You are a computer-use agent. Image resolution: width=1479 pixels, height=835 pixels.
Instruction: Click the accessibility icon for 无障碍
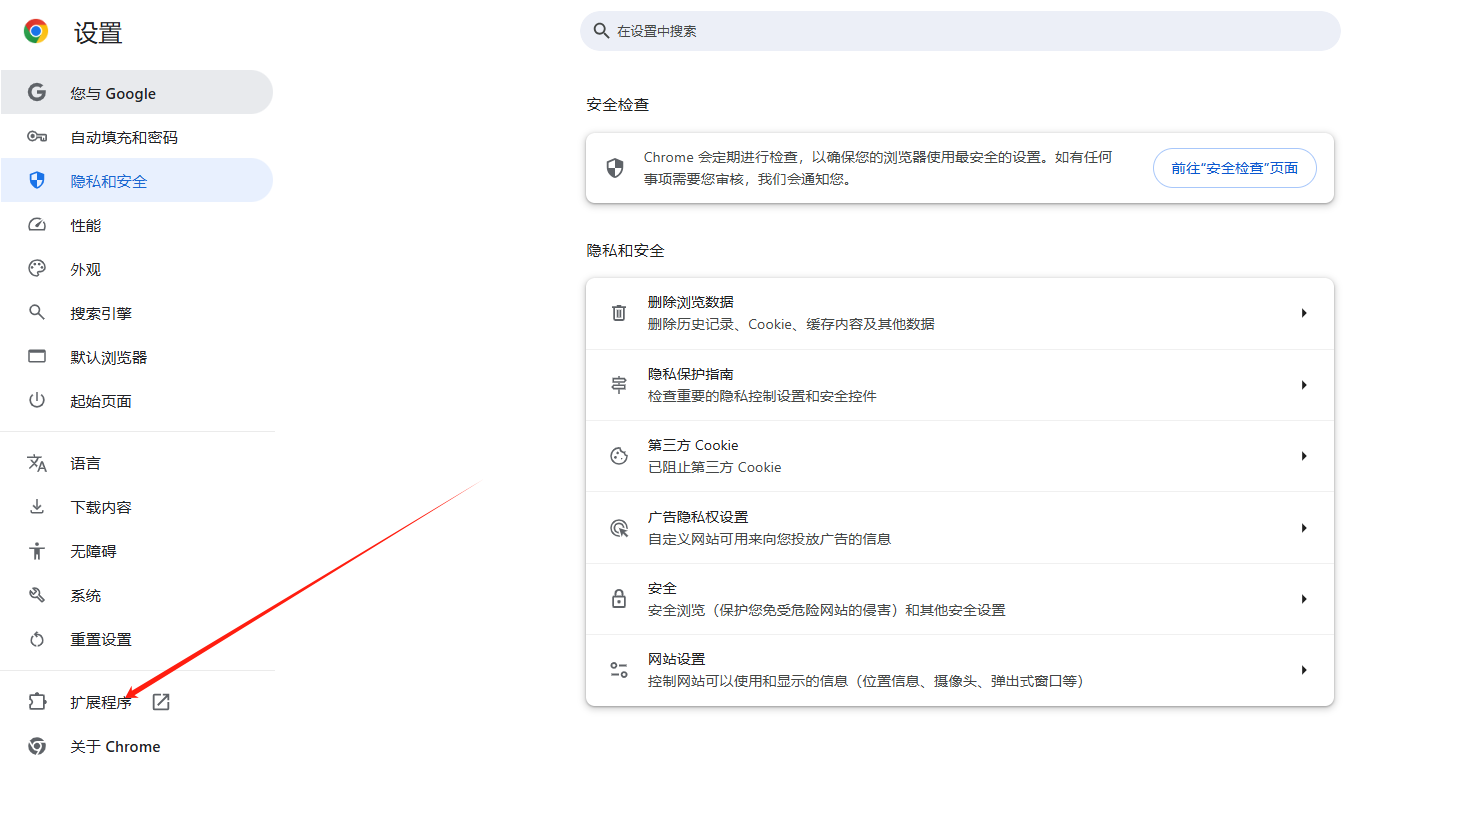click(37, 551)
